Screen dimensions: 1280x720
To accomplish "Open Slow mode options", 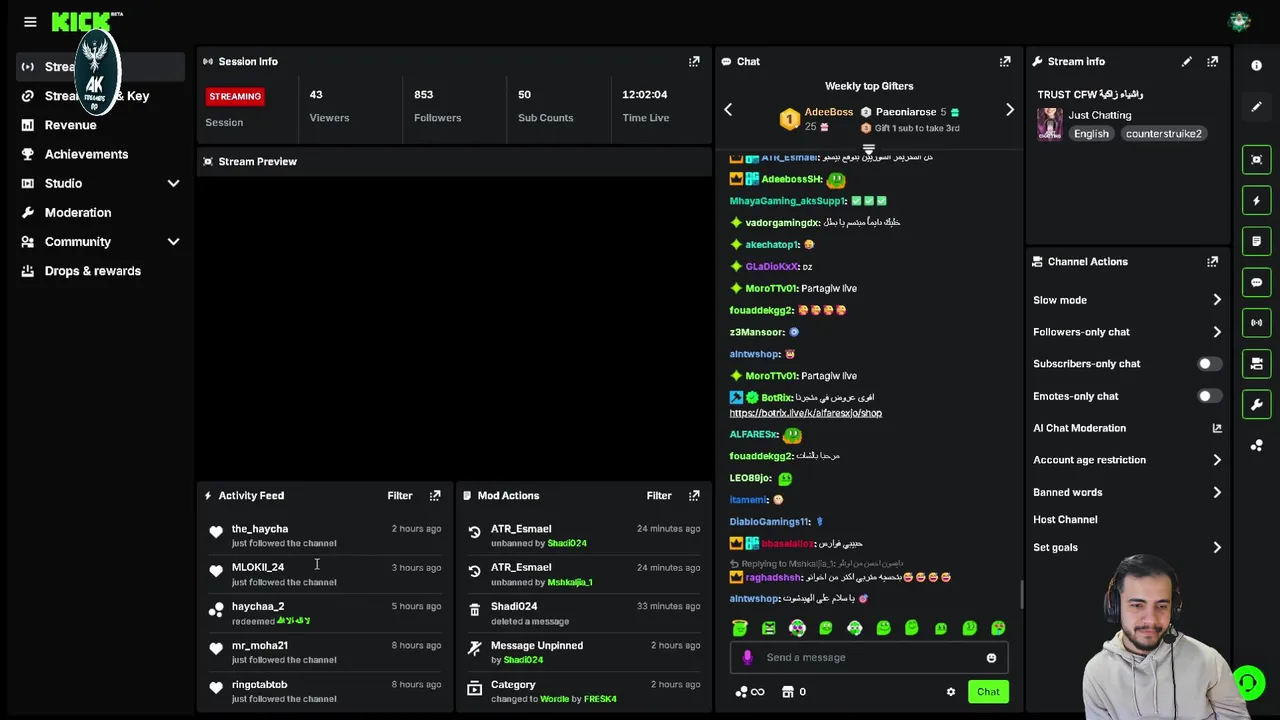I will coord(1128,300).
